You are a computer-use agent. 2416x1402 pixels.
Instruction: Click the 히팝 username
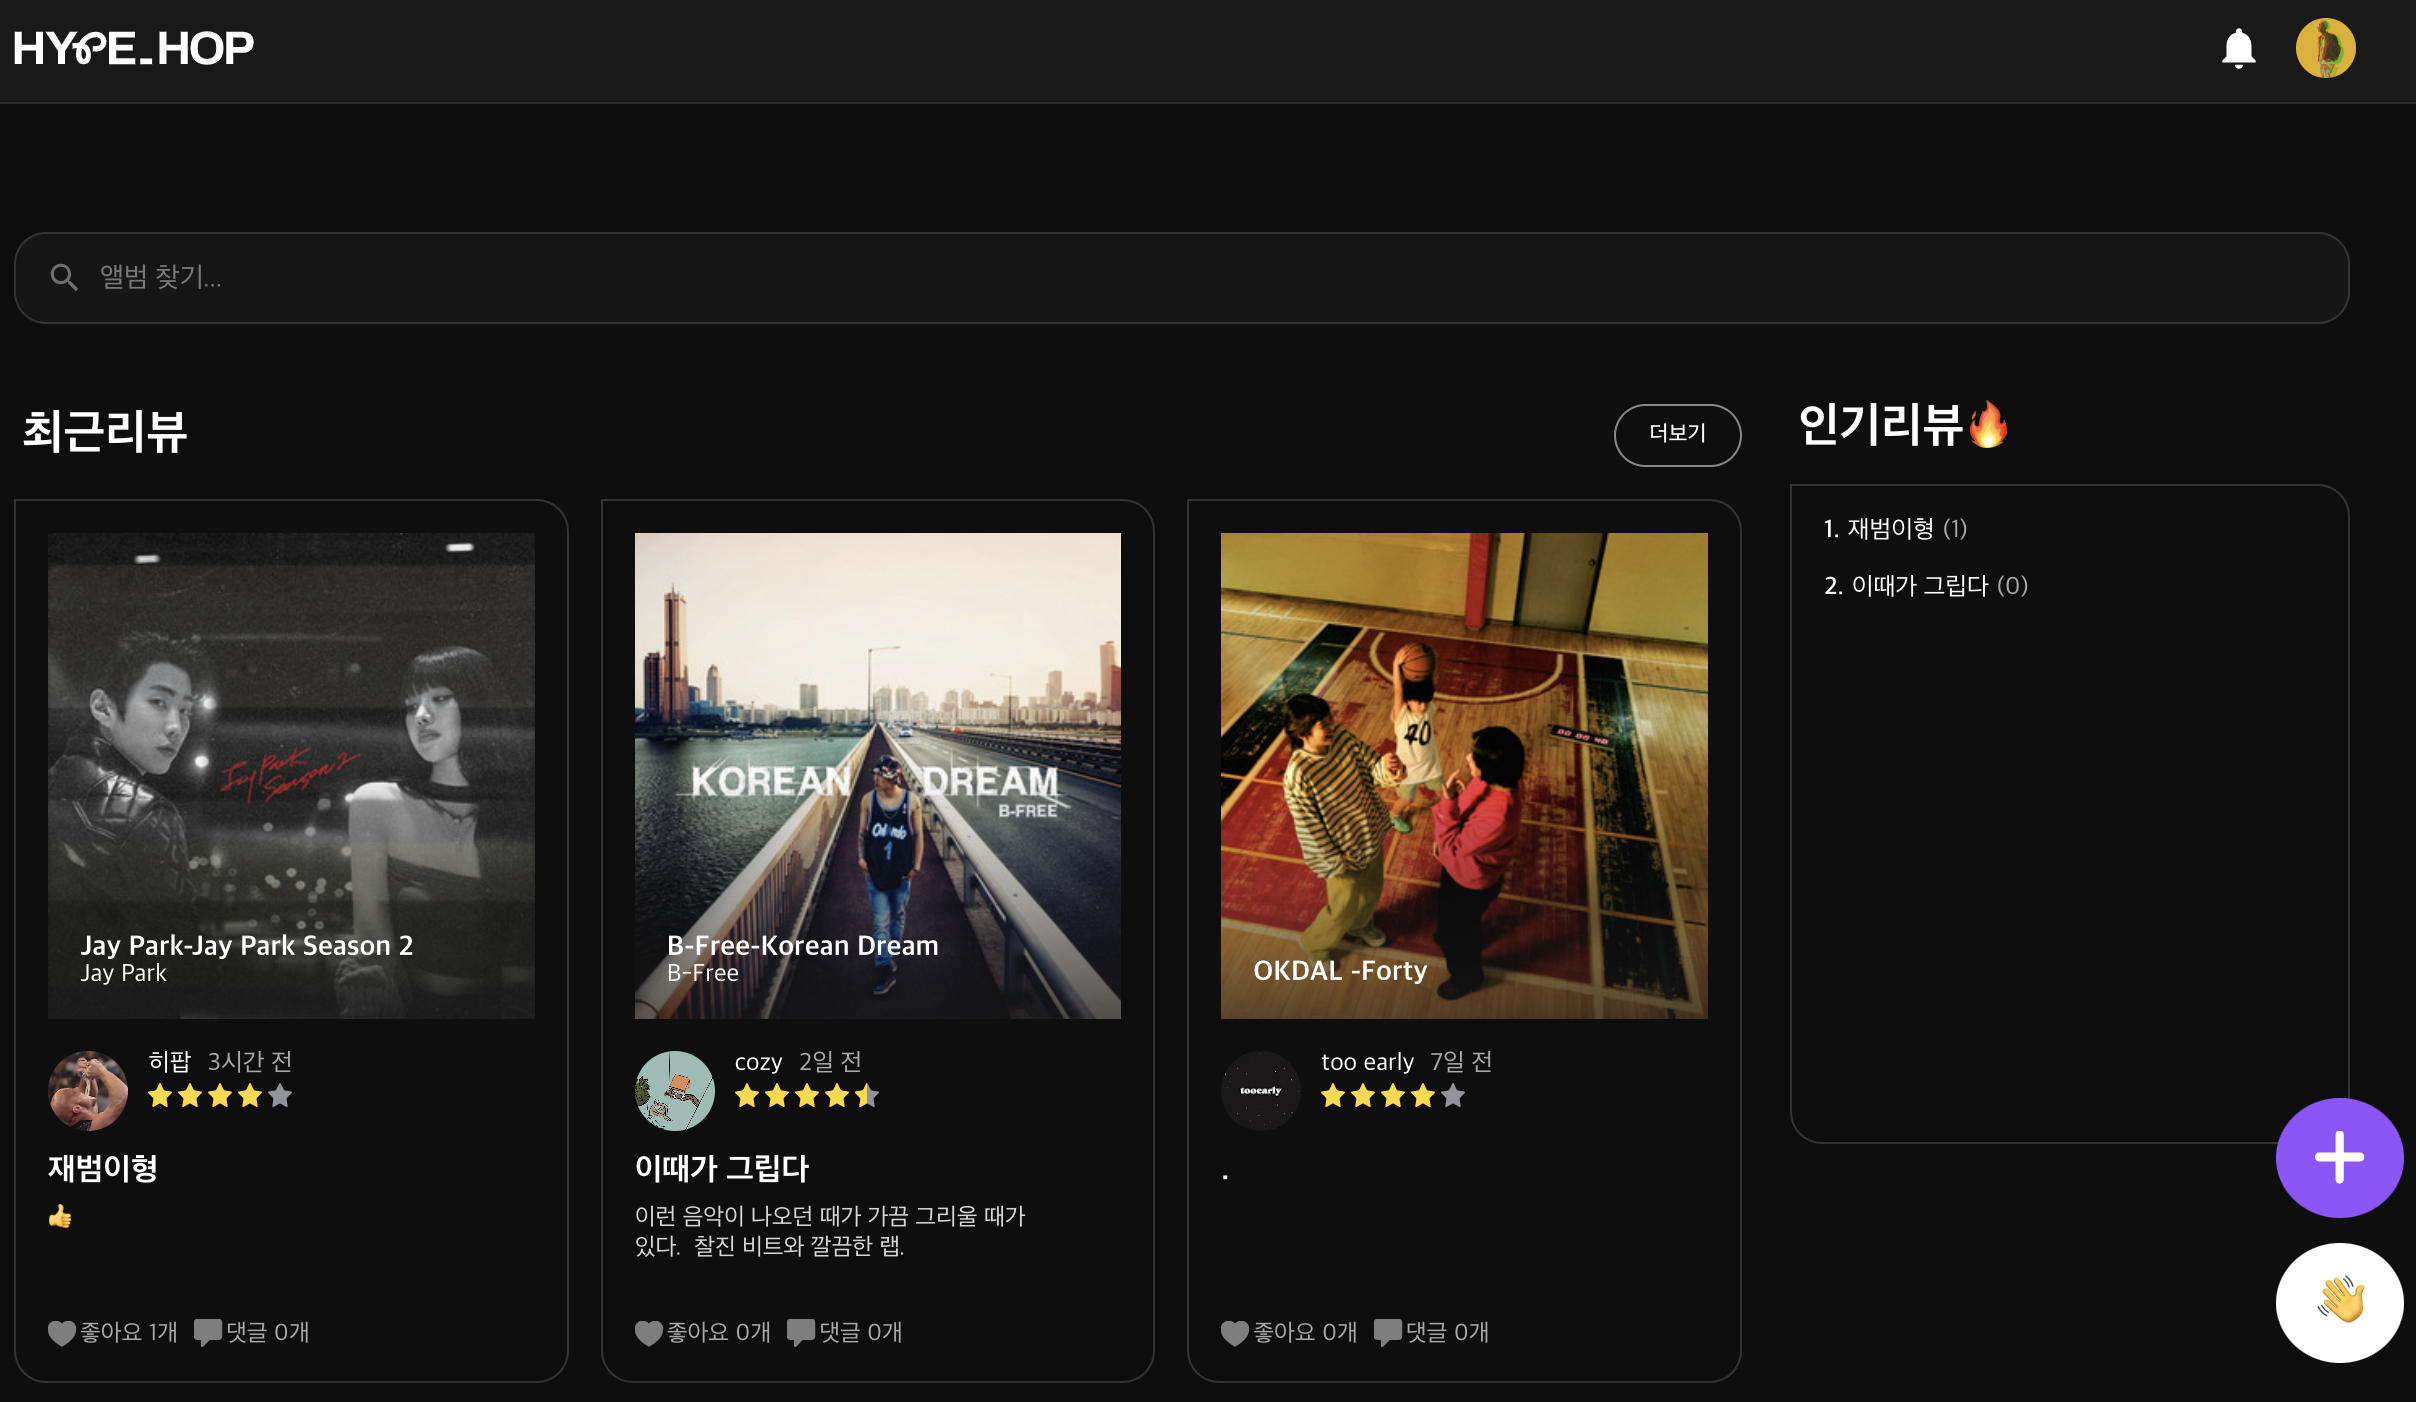169,1061
